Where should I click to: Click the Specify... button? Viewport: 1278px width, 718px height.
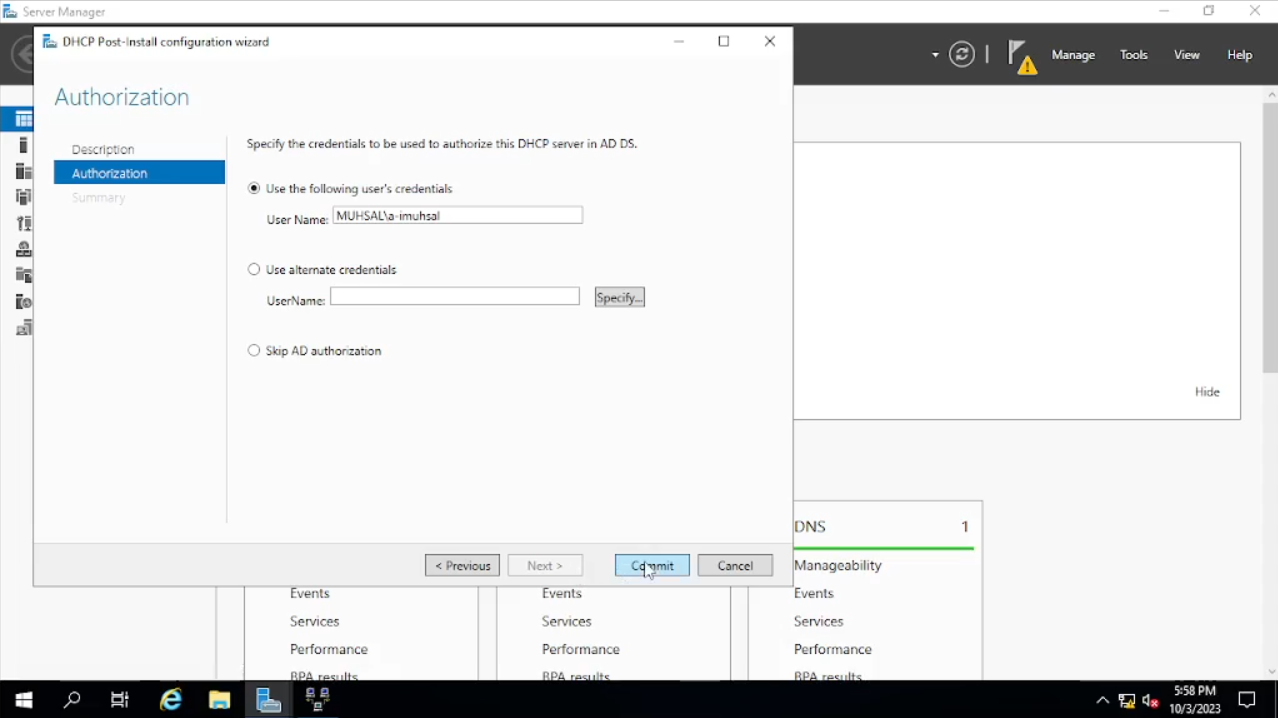tap(619, 297)
